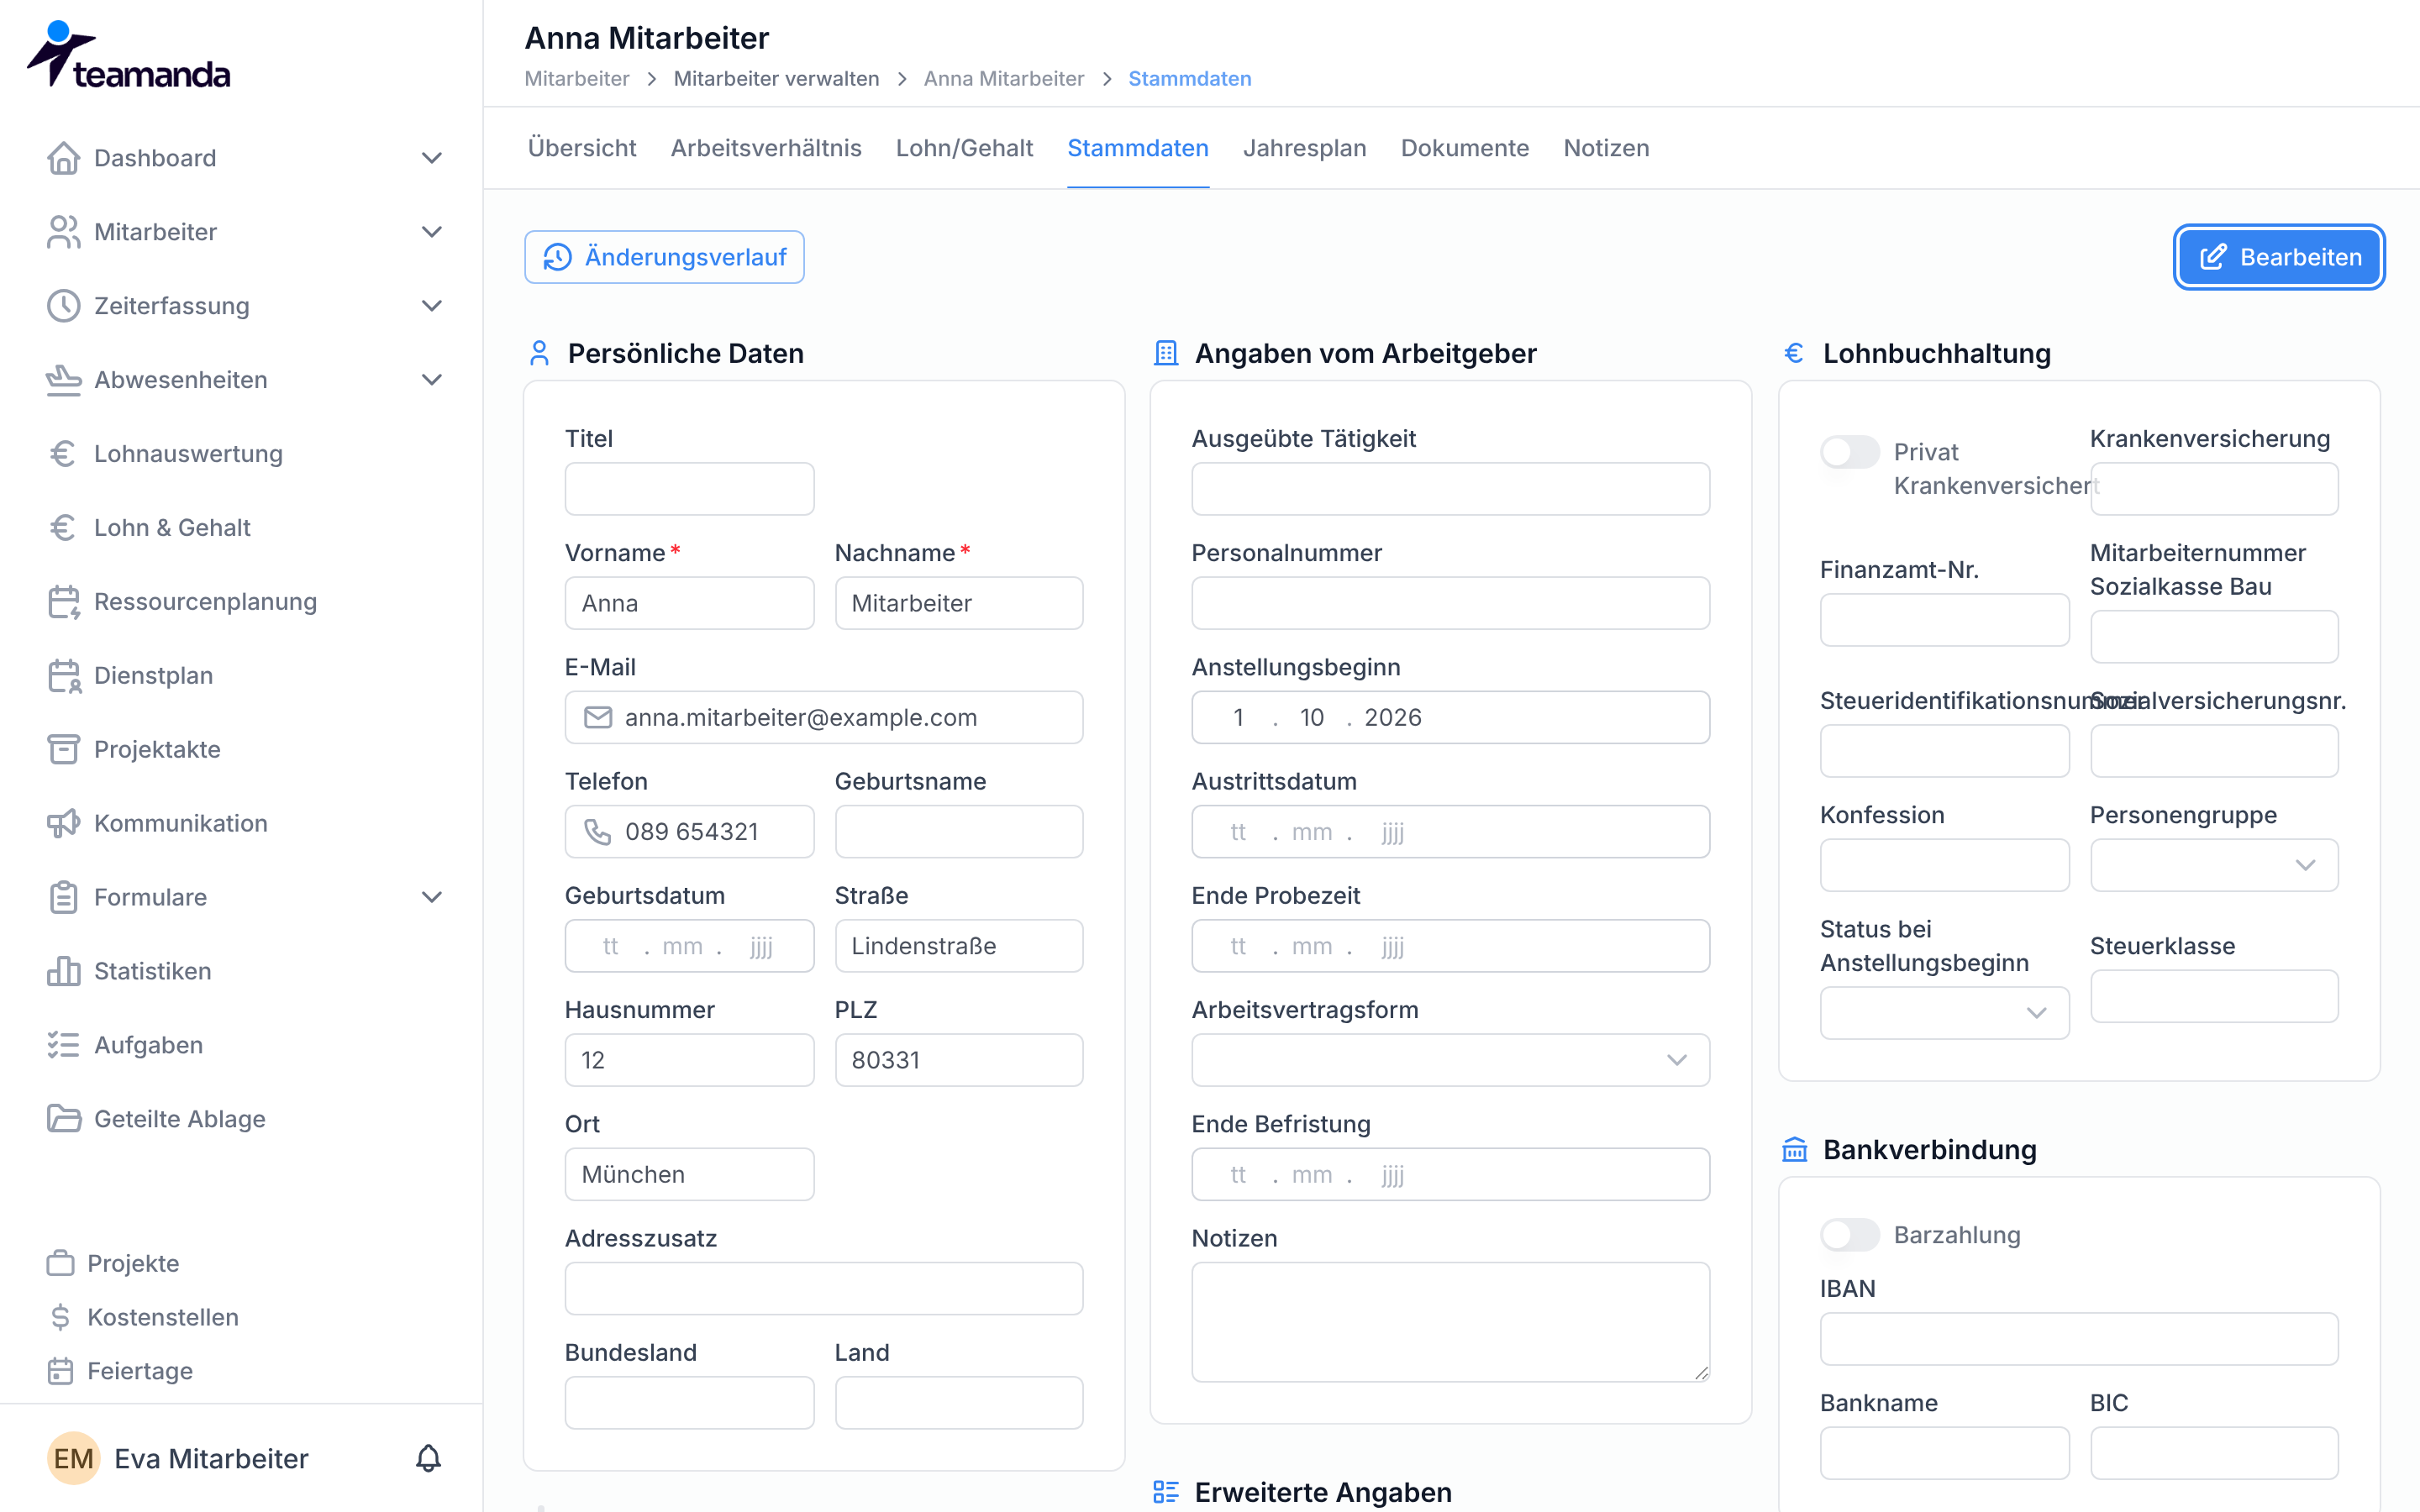The width and height of the screenshot is (2420, 1512).
Task: Open Dashboard home icon
Action: pyautogui.click(x=64, y=158)
